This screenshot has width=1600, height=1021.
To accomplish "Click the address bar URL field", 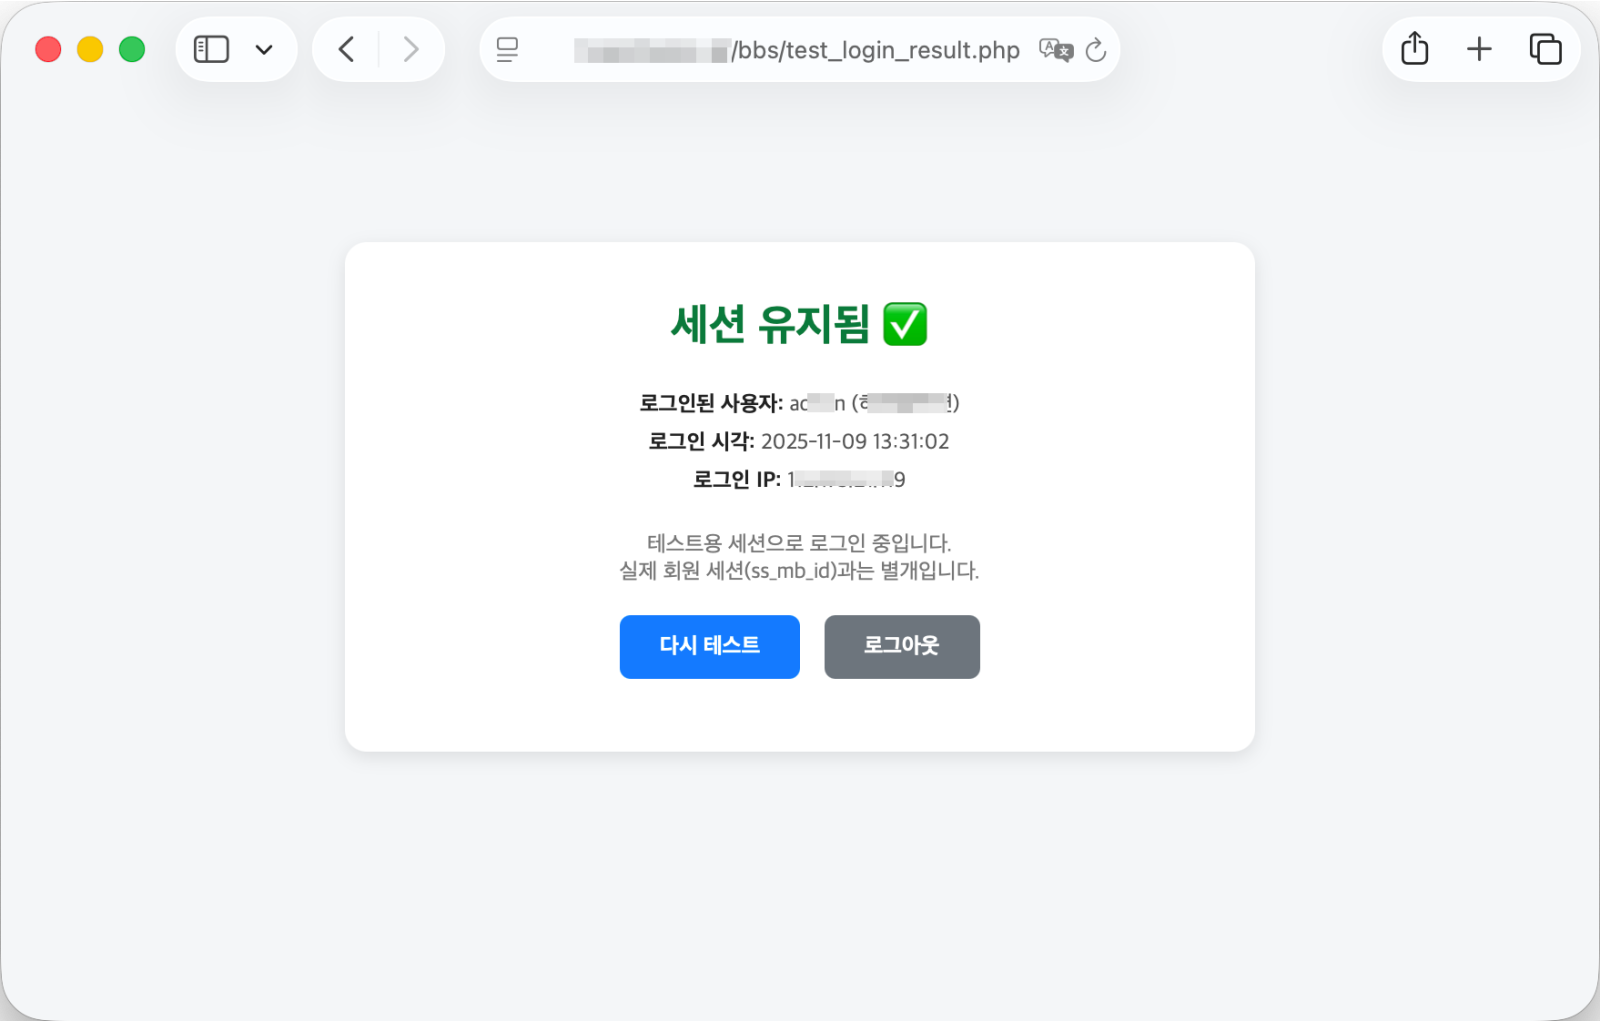I will pyautogui.click(x=798, y=49).
